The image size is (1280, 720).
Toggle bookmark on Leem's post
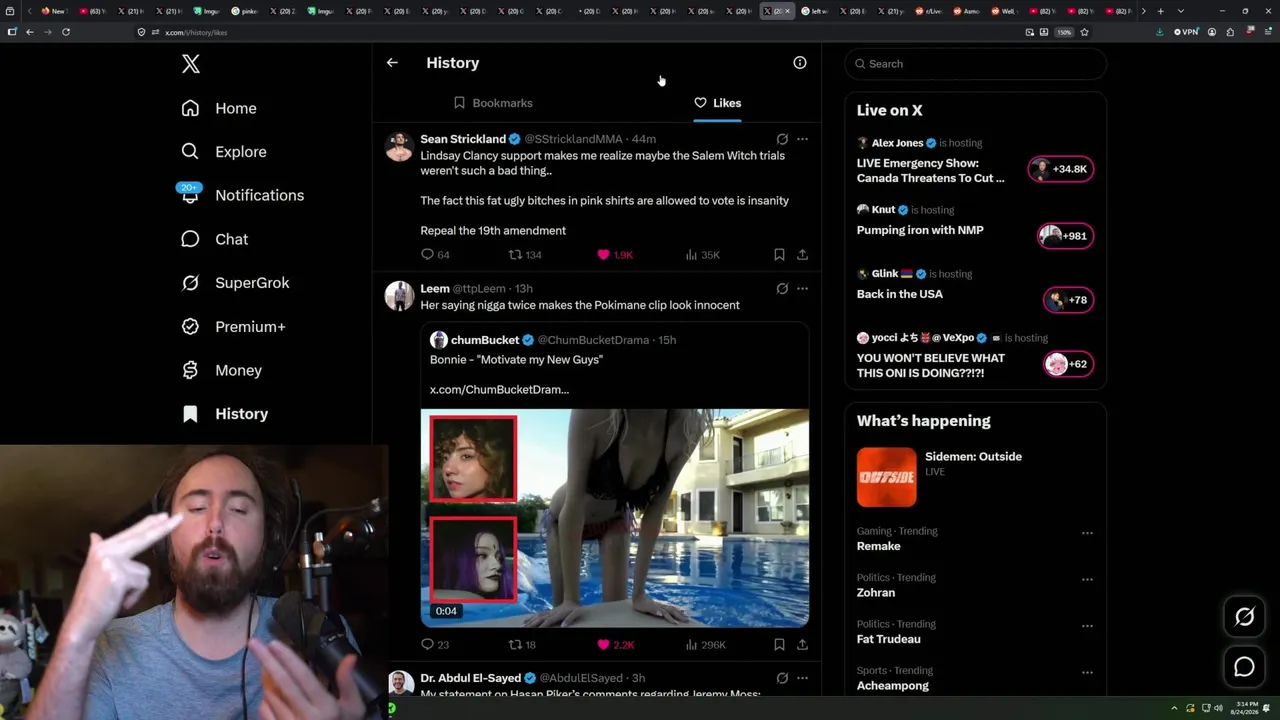point(779,645)
